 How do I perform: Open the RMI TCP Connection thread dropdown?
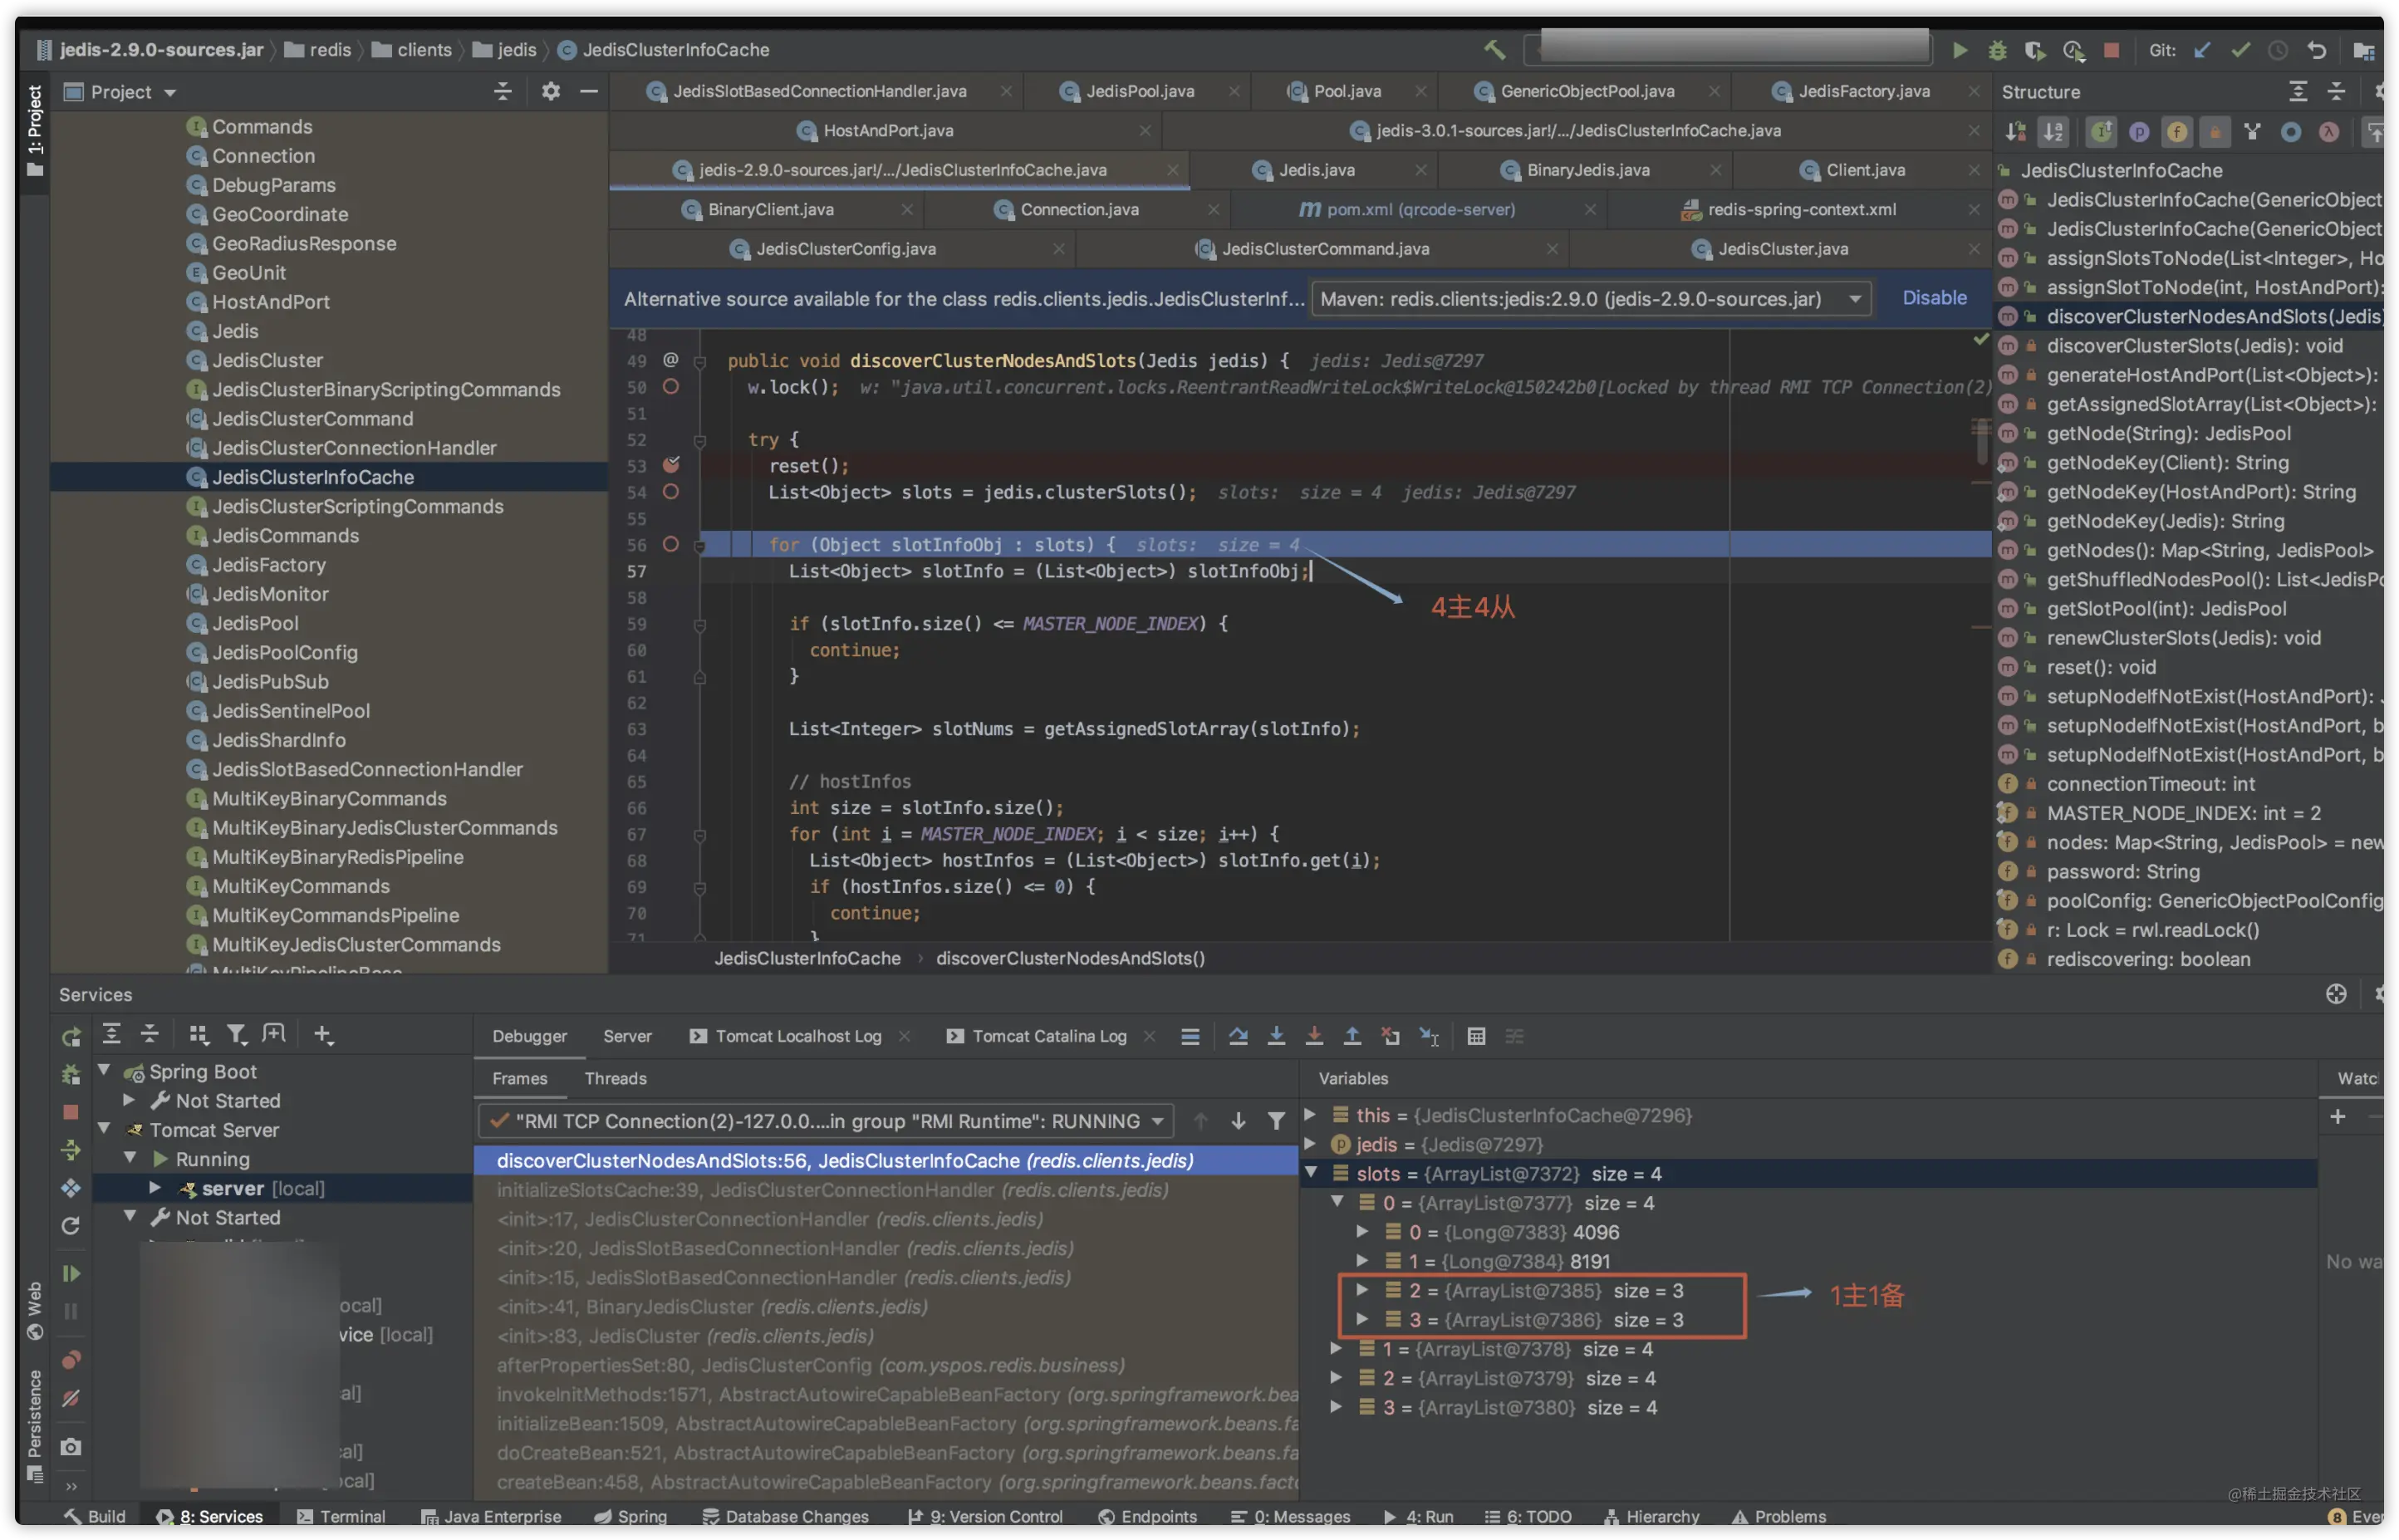click(x=825, y=1121)
